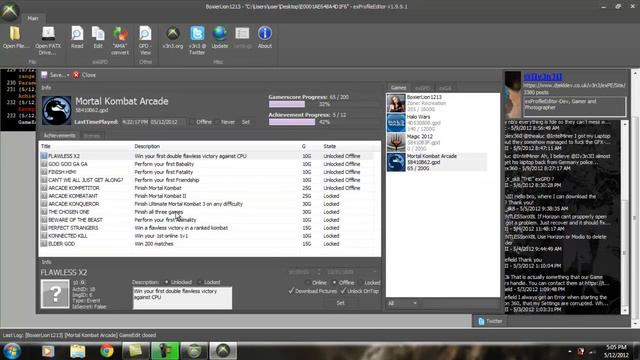
Task: Select Mortal Kombat Arcade icon in games list
Action: coord(396,162)
